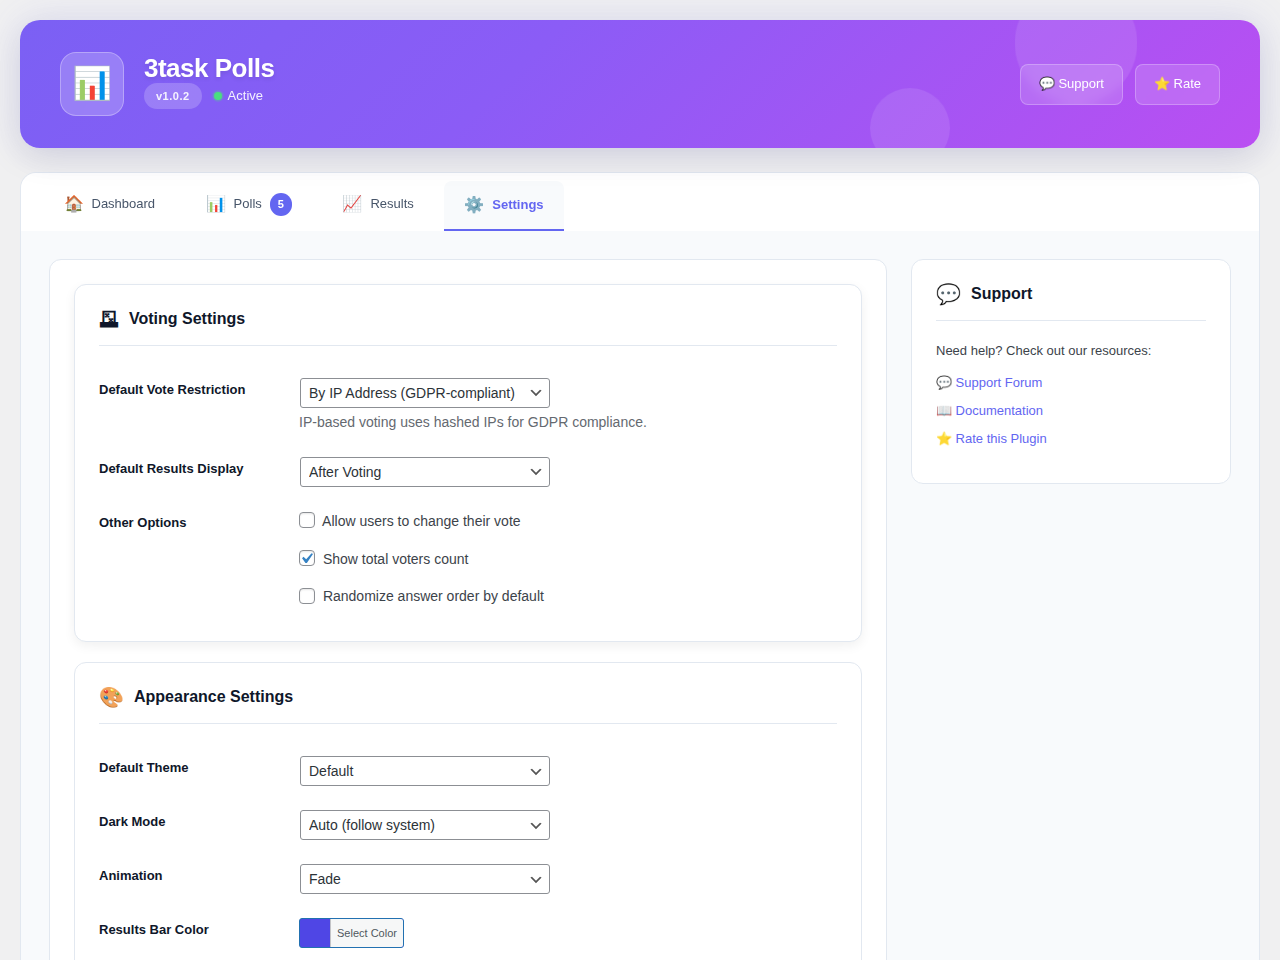Click the Voting Settings heading
This screenshot has width=1280, height=960.
coord(187,319)
